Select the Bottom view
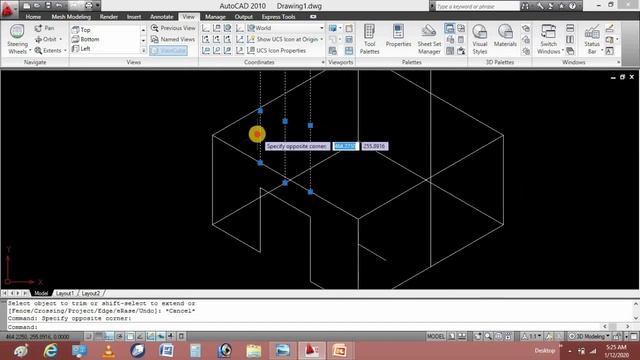 (85, 39)
